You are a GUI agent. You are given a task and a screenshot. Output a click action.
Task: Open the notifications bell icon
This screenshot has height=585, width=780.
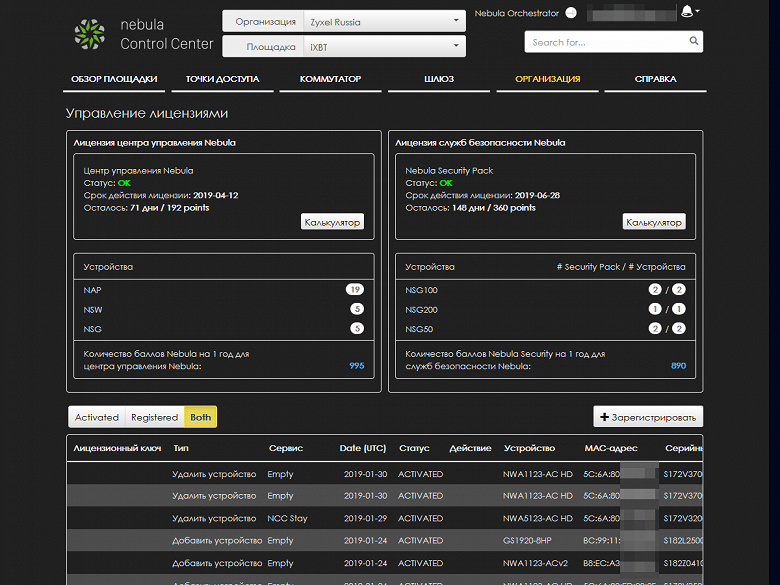(686, 12)
